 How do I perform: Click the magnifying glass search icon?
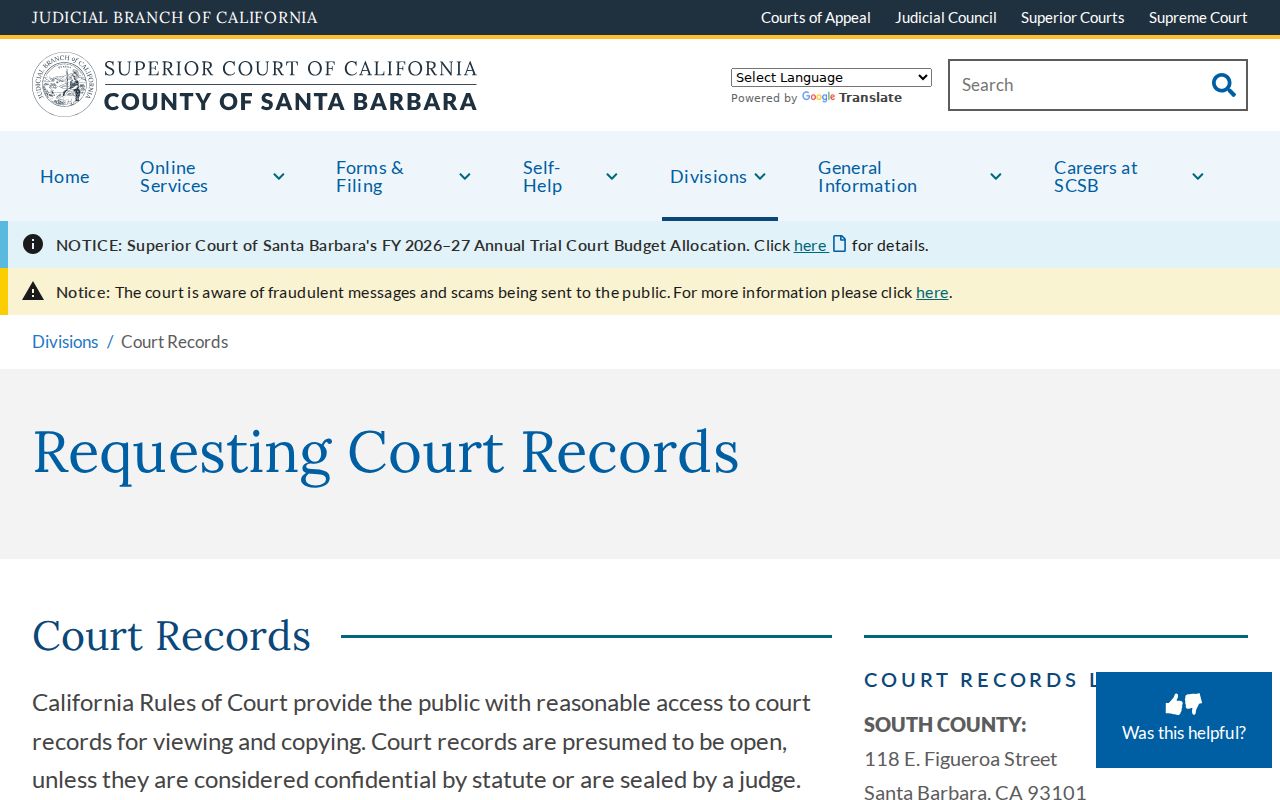(1223, 85)
